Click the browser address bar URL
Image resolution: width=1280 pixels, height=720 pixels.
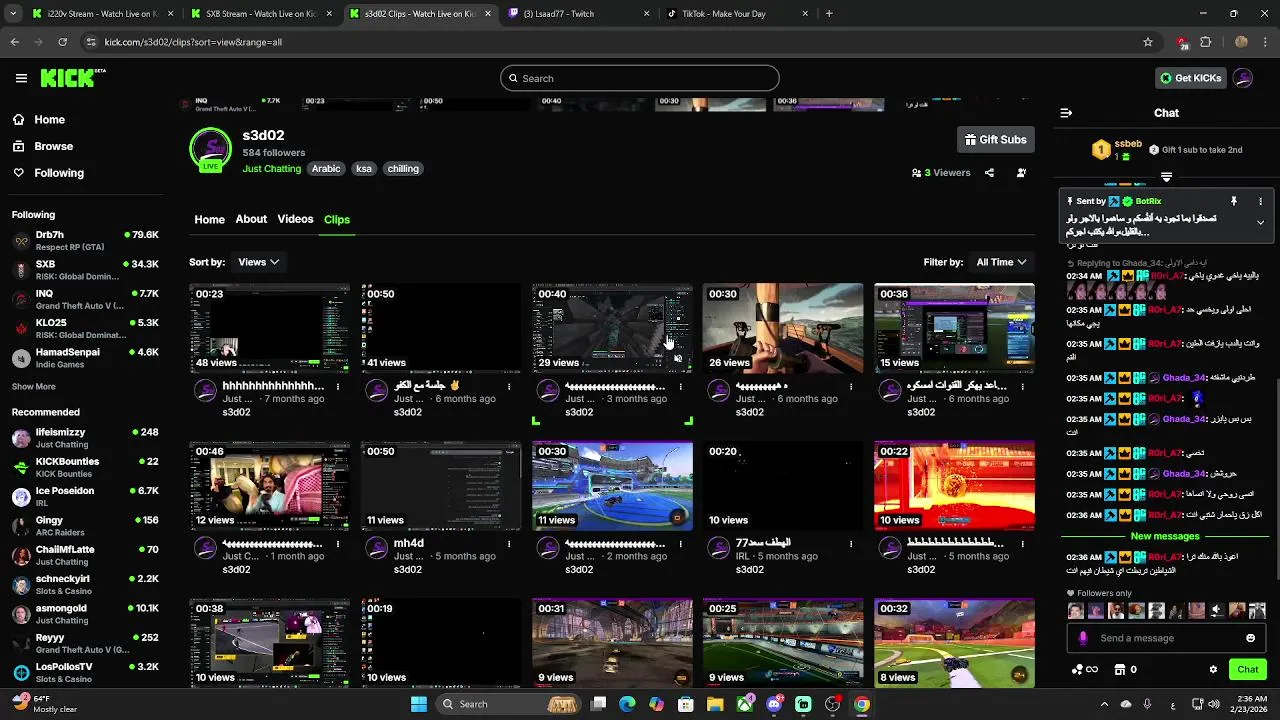pyautogui.click(x=193, y=42)
